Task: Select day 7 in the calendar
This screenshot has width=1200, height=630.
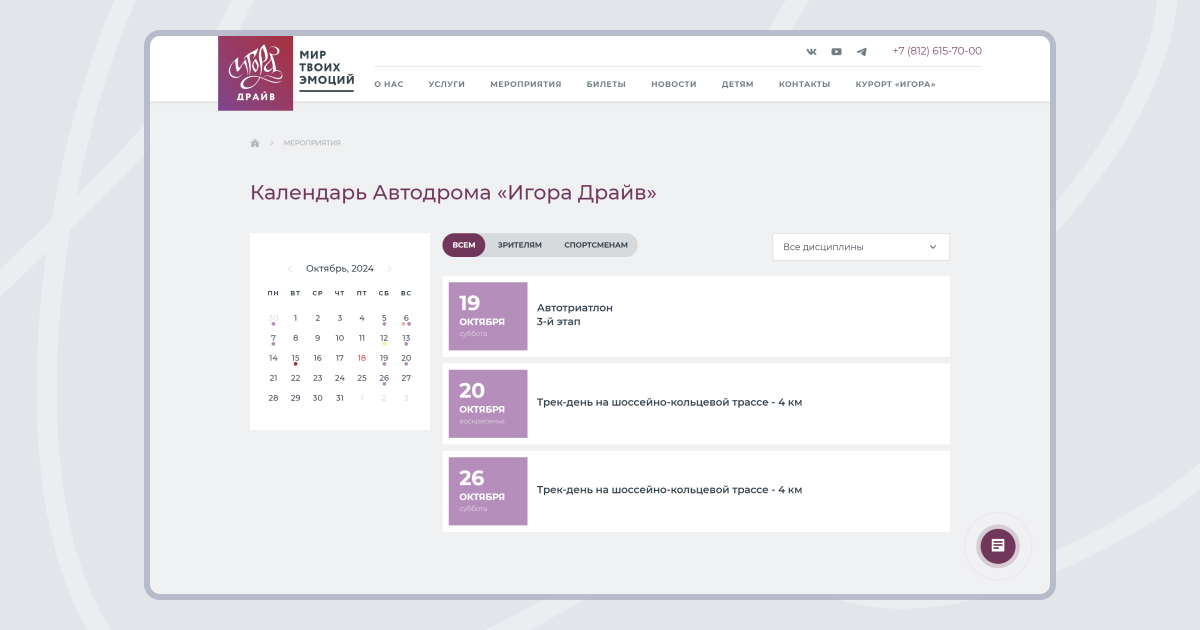Action: click(273, 338)
